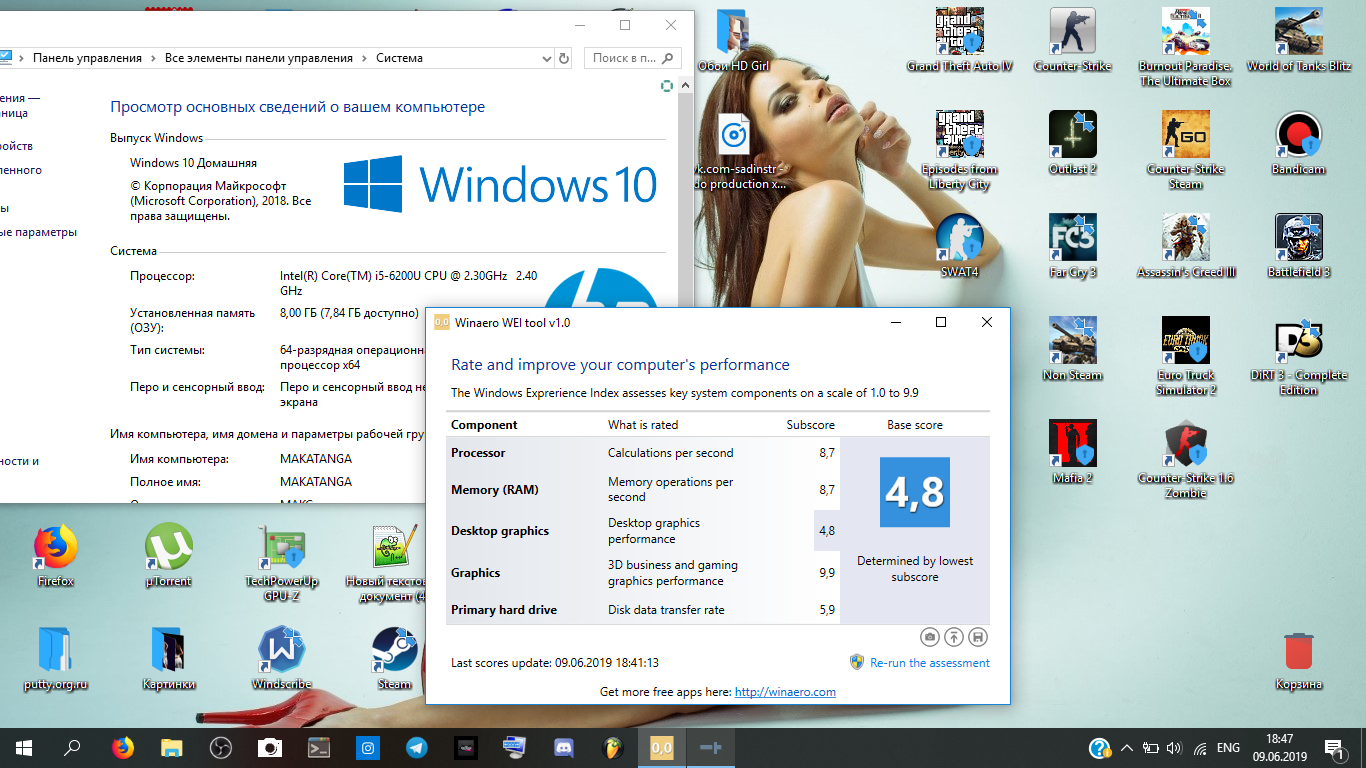Viewport: 1366px width, 768px height.
Task: Open the Counter-Strike desktop shortcut
Action: click(x=1072, y=41)
